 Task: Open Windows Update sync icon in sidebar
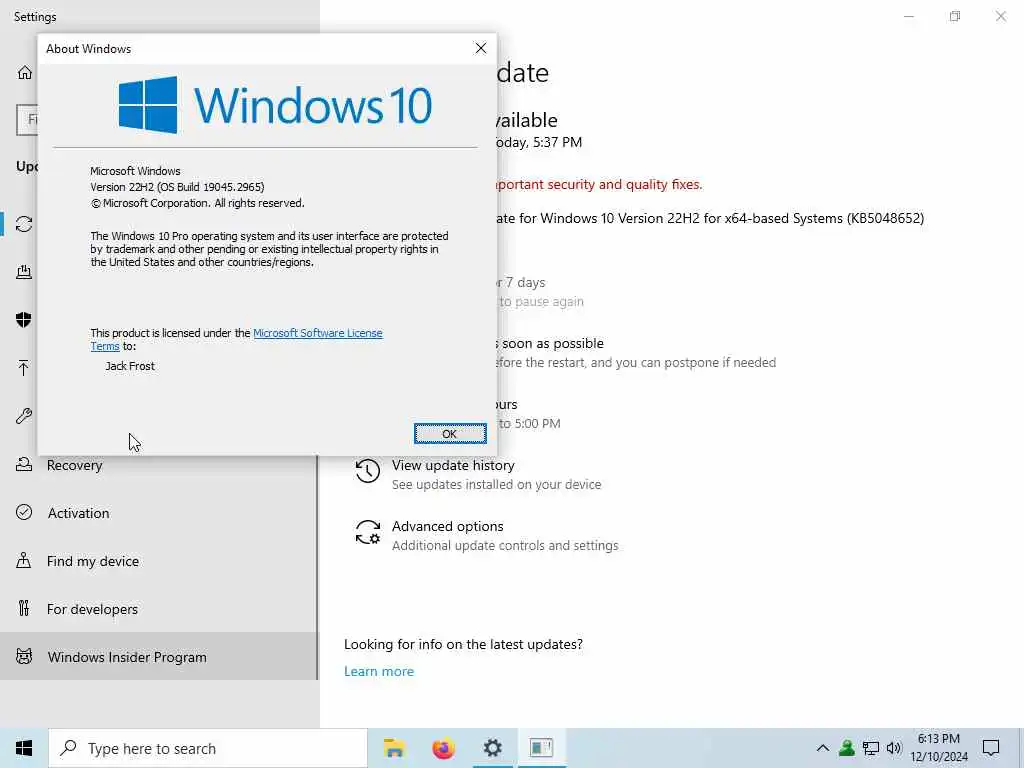click(24, 224)
